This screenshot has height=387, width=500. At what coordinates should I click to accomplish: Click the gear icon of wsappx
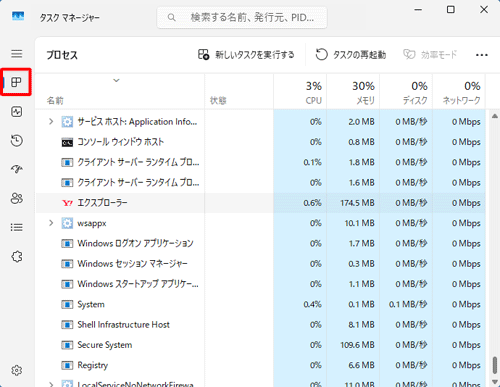click(67, 223)
